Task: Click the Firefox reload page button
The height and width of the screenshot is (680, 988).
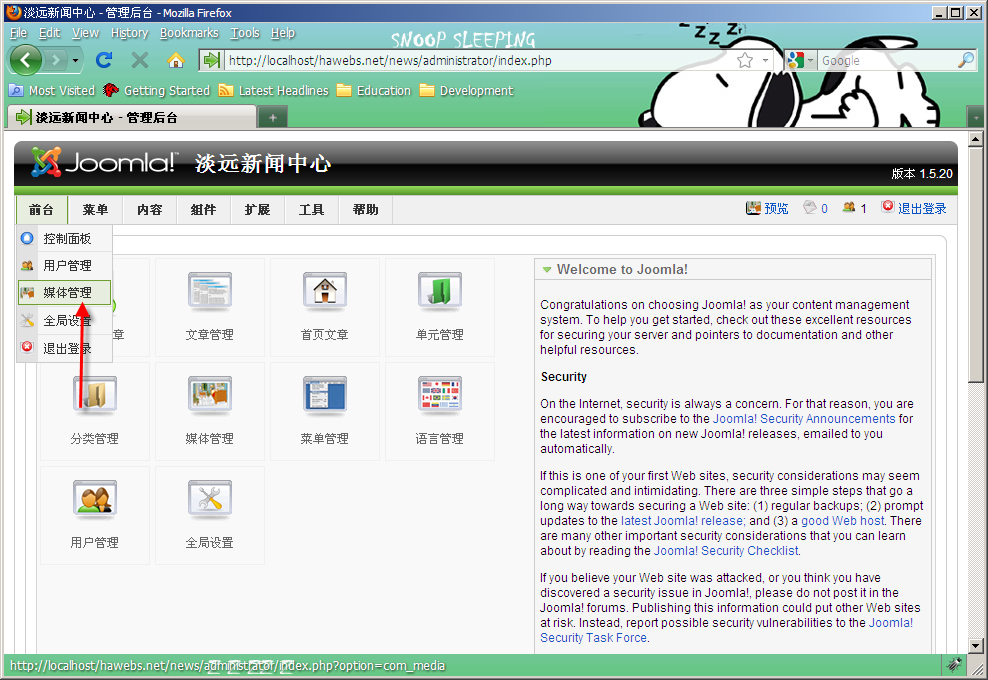Action: tap(104, 60)
